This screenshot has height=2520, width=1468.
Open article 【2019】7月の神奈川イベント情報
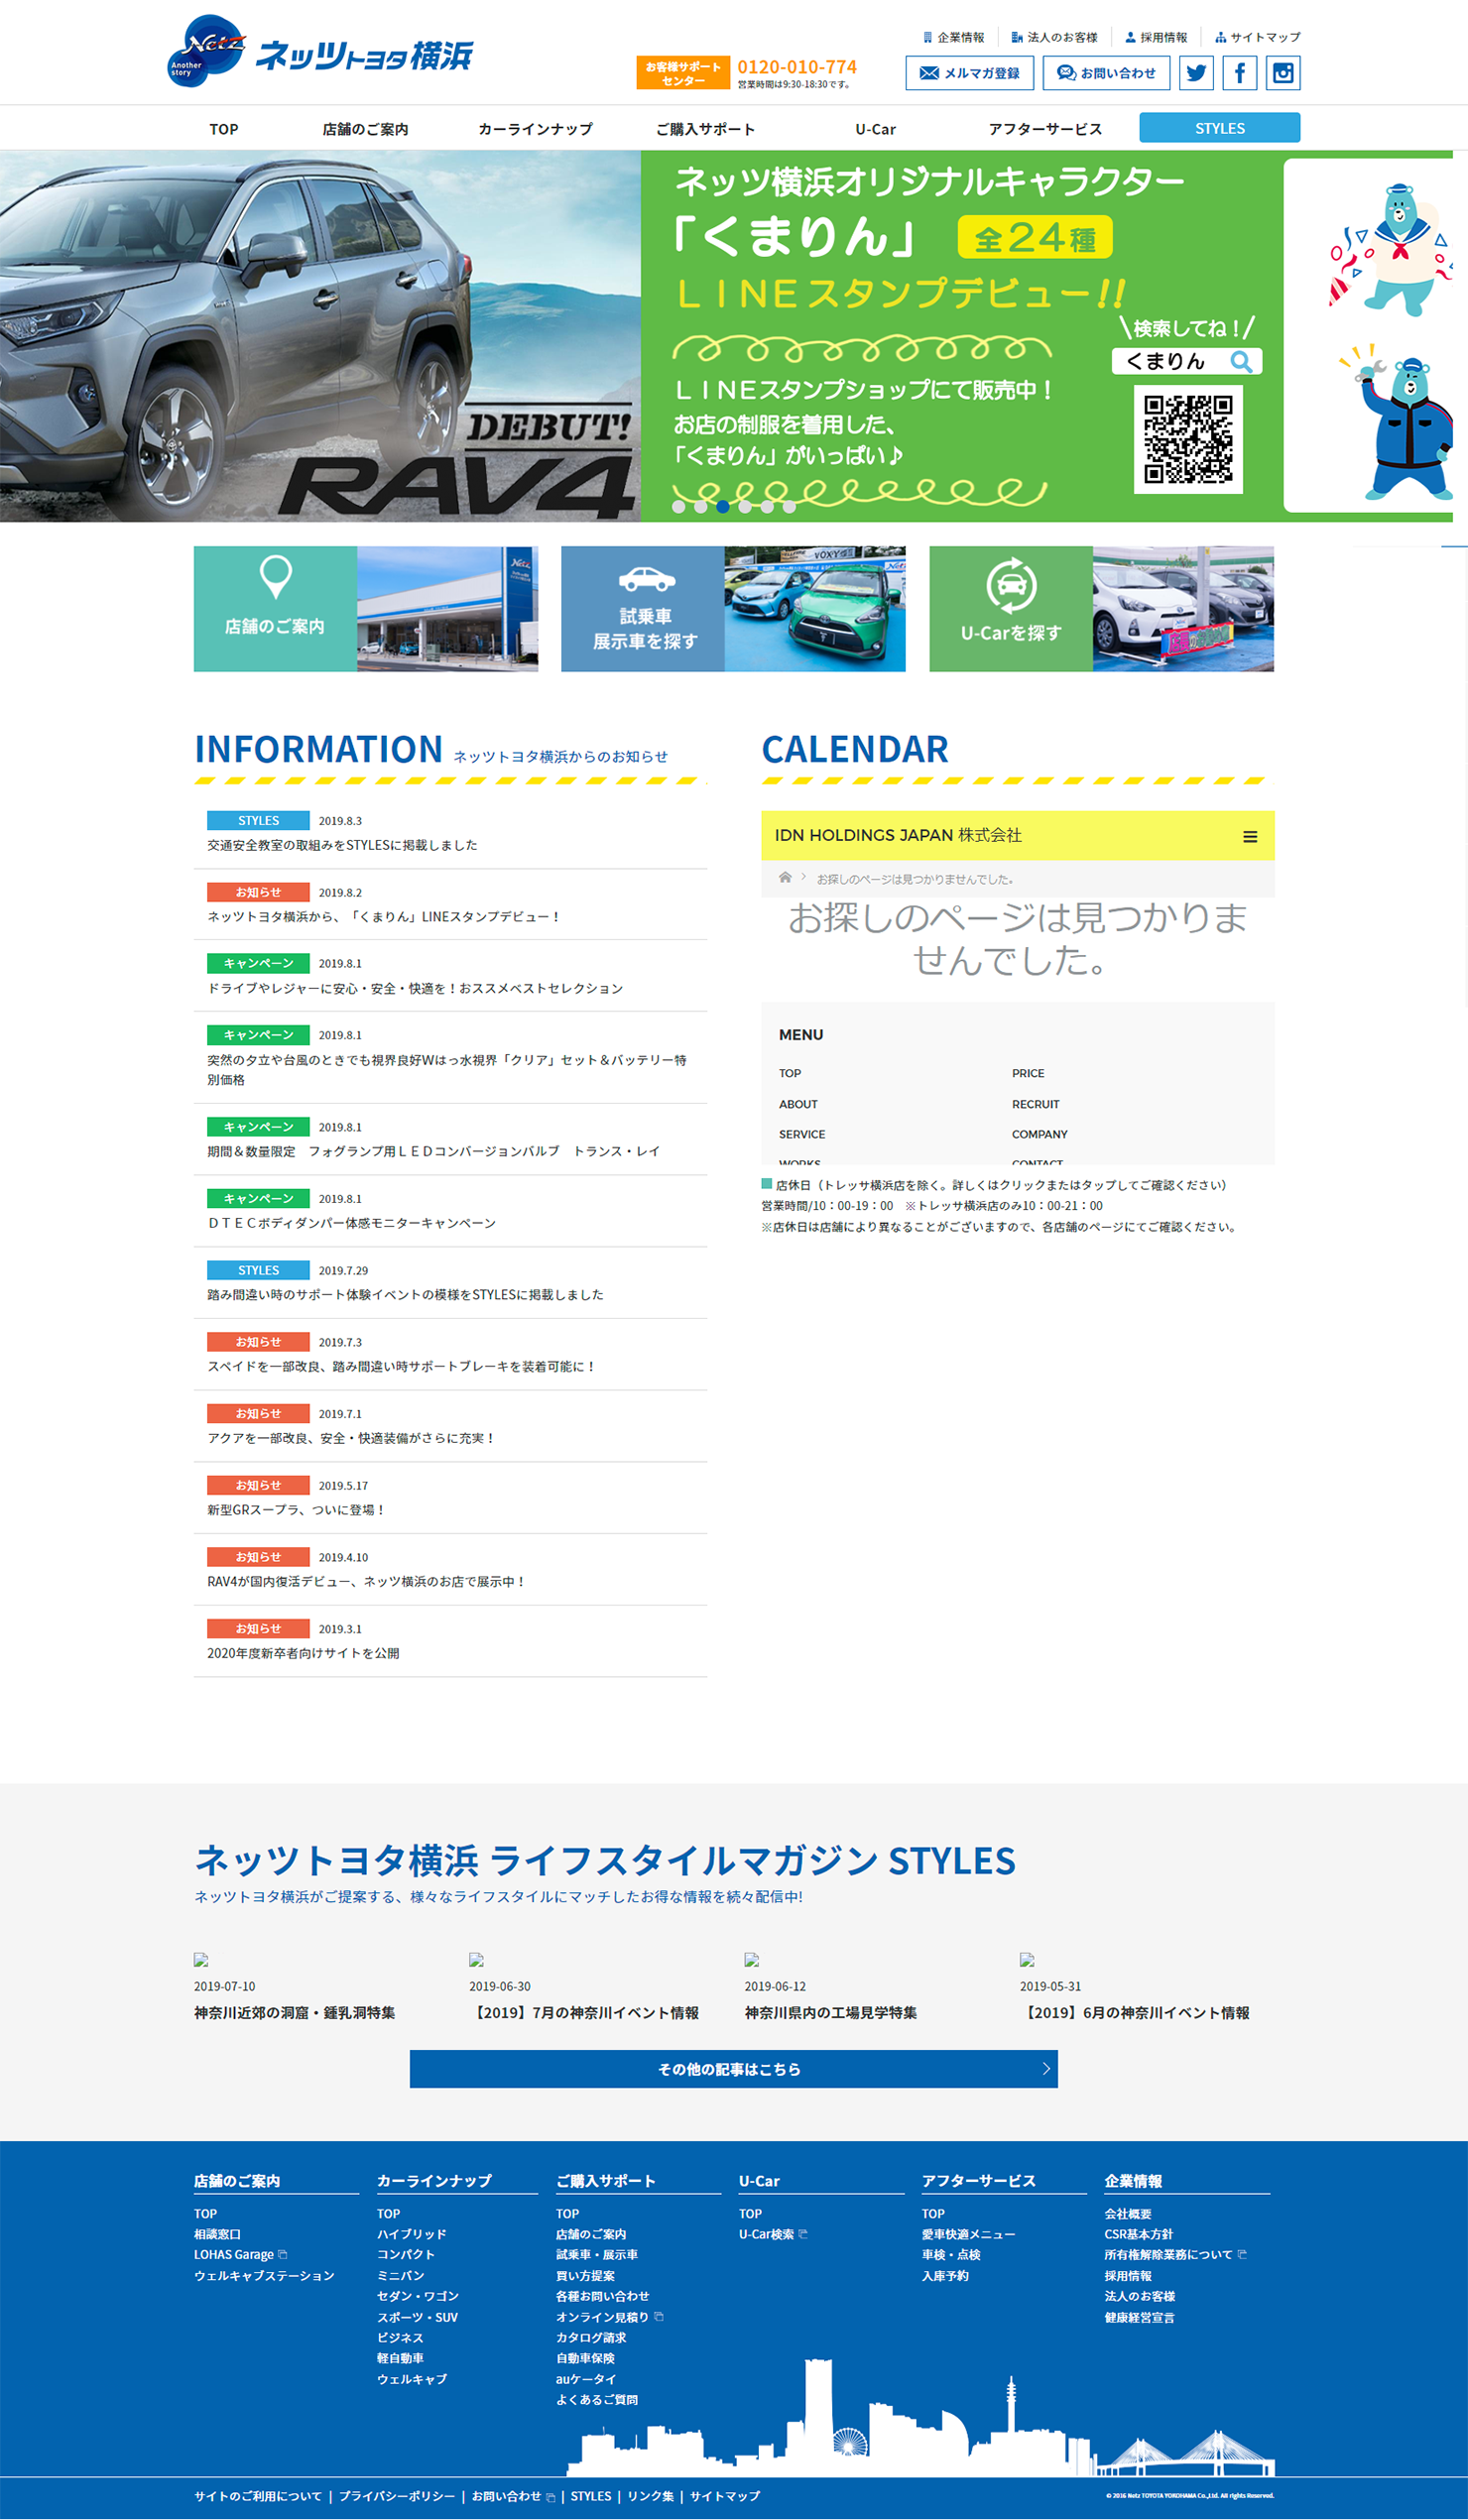(x=584, y=2013)
